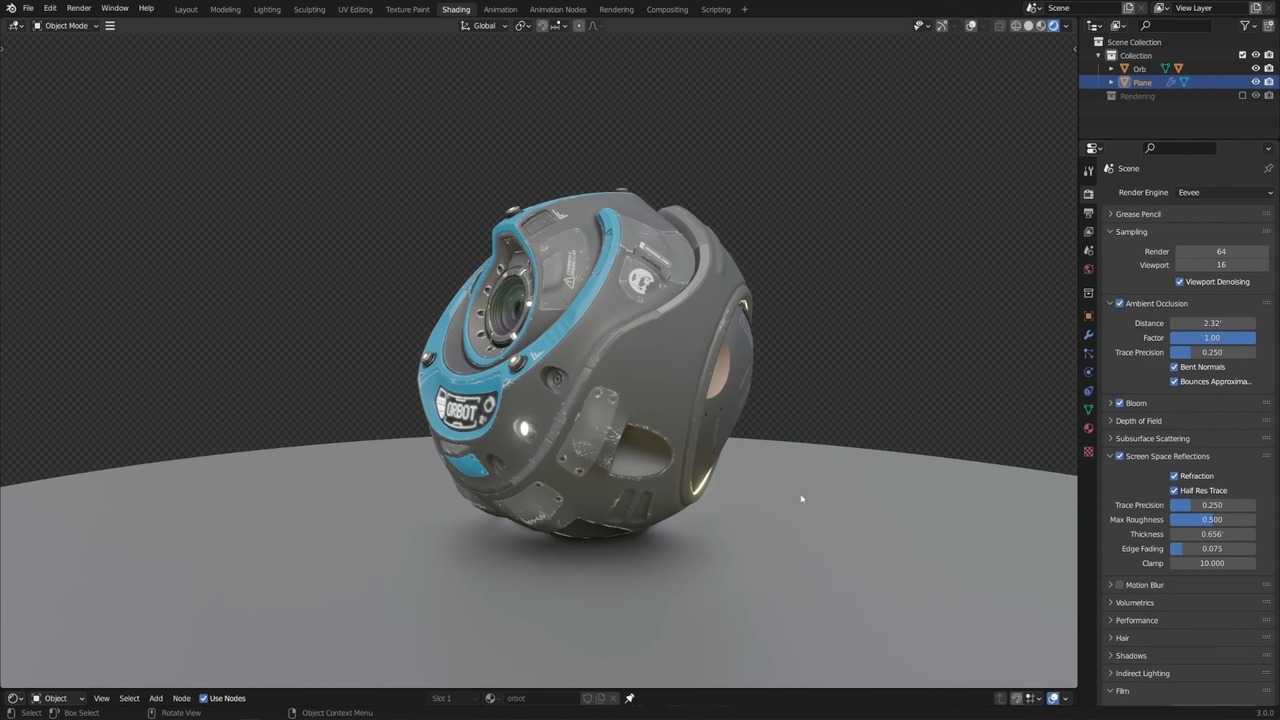Click the snap magnet icon in header
The image size is (1280, 720).
(x=542, y=26)
